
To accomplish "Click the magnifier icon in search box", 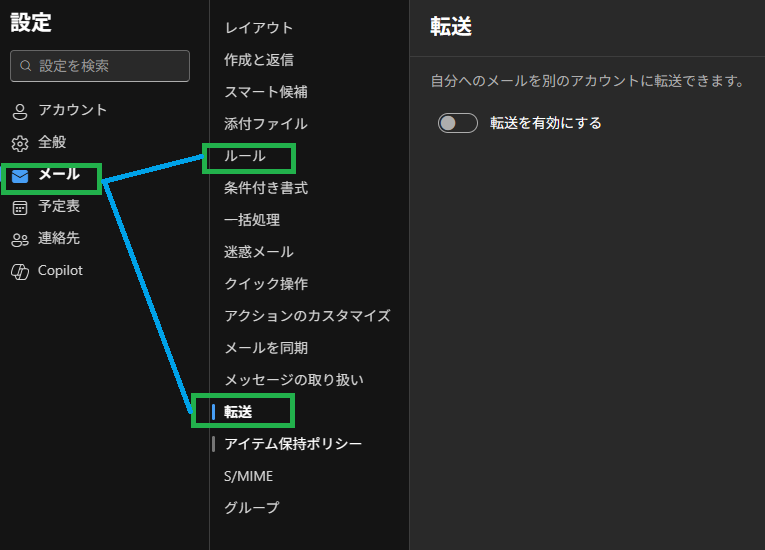I will click(x=25, y=65).
